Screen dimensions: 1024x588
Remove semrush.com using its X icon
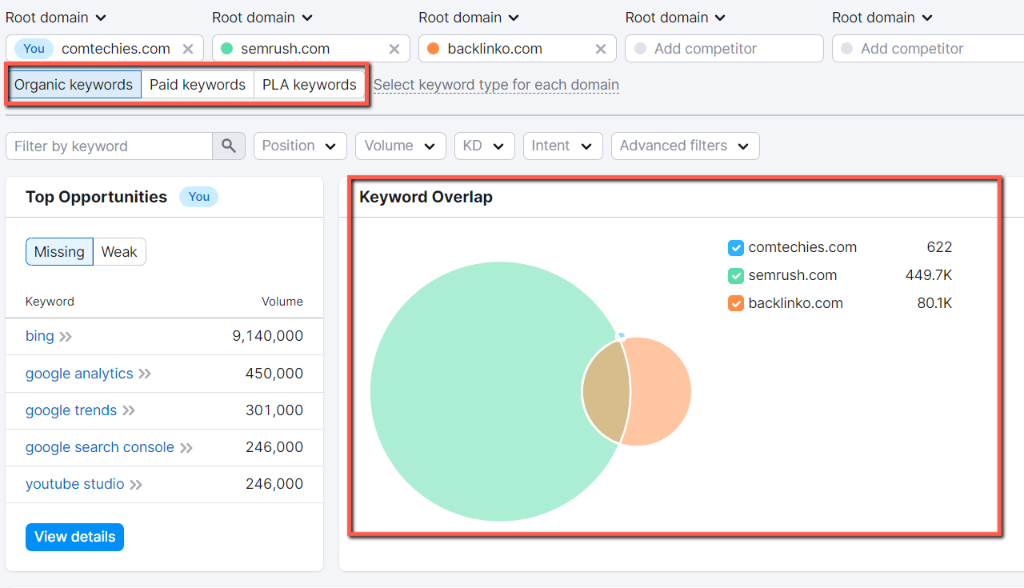click(x=393, y=47)
